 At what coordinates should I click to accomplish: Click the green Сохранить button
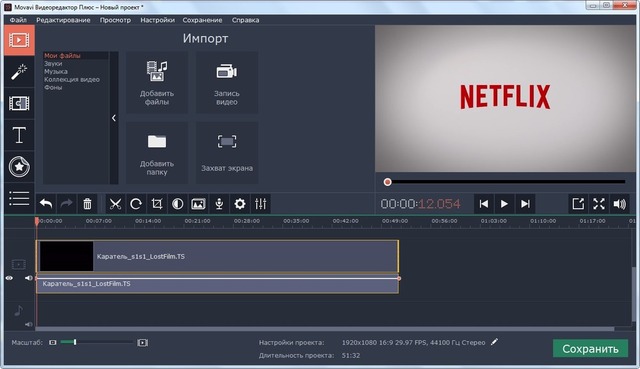(x=590, y=349)
